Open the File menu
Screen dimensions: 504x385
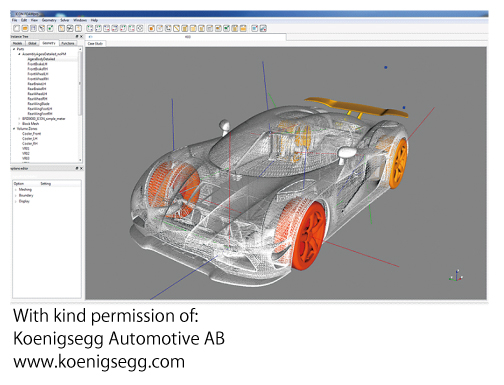(15, 20)
